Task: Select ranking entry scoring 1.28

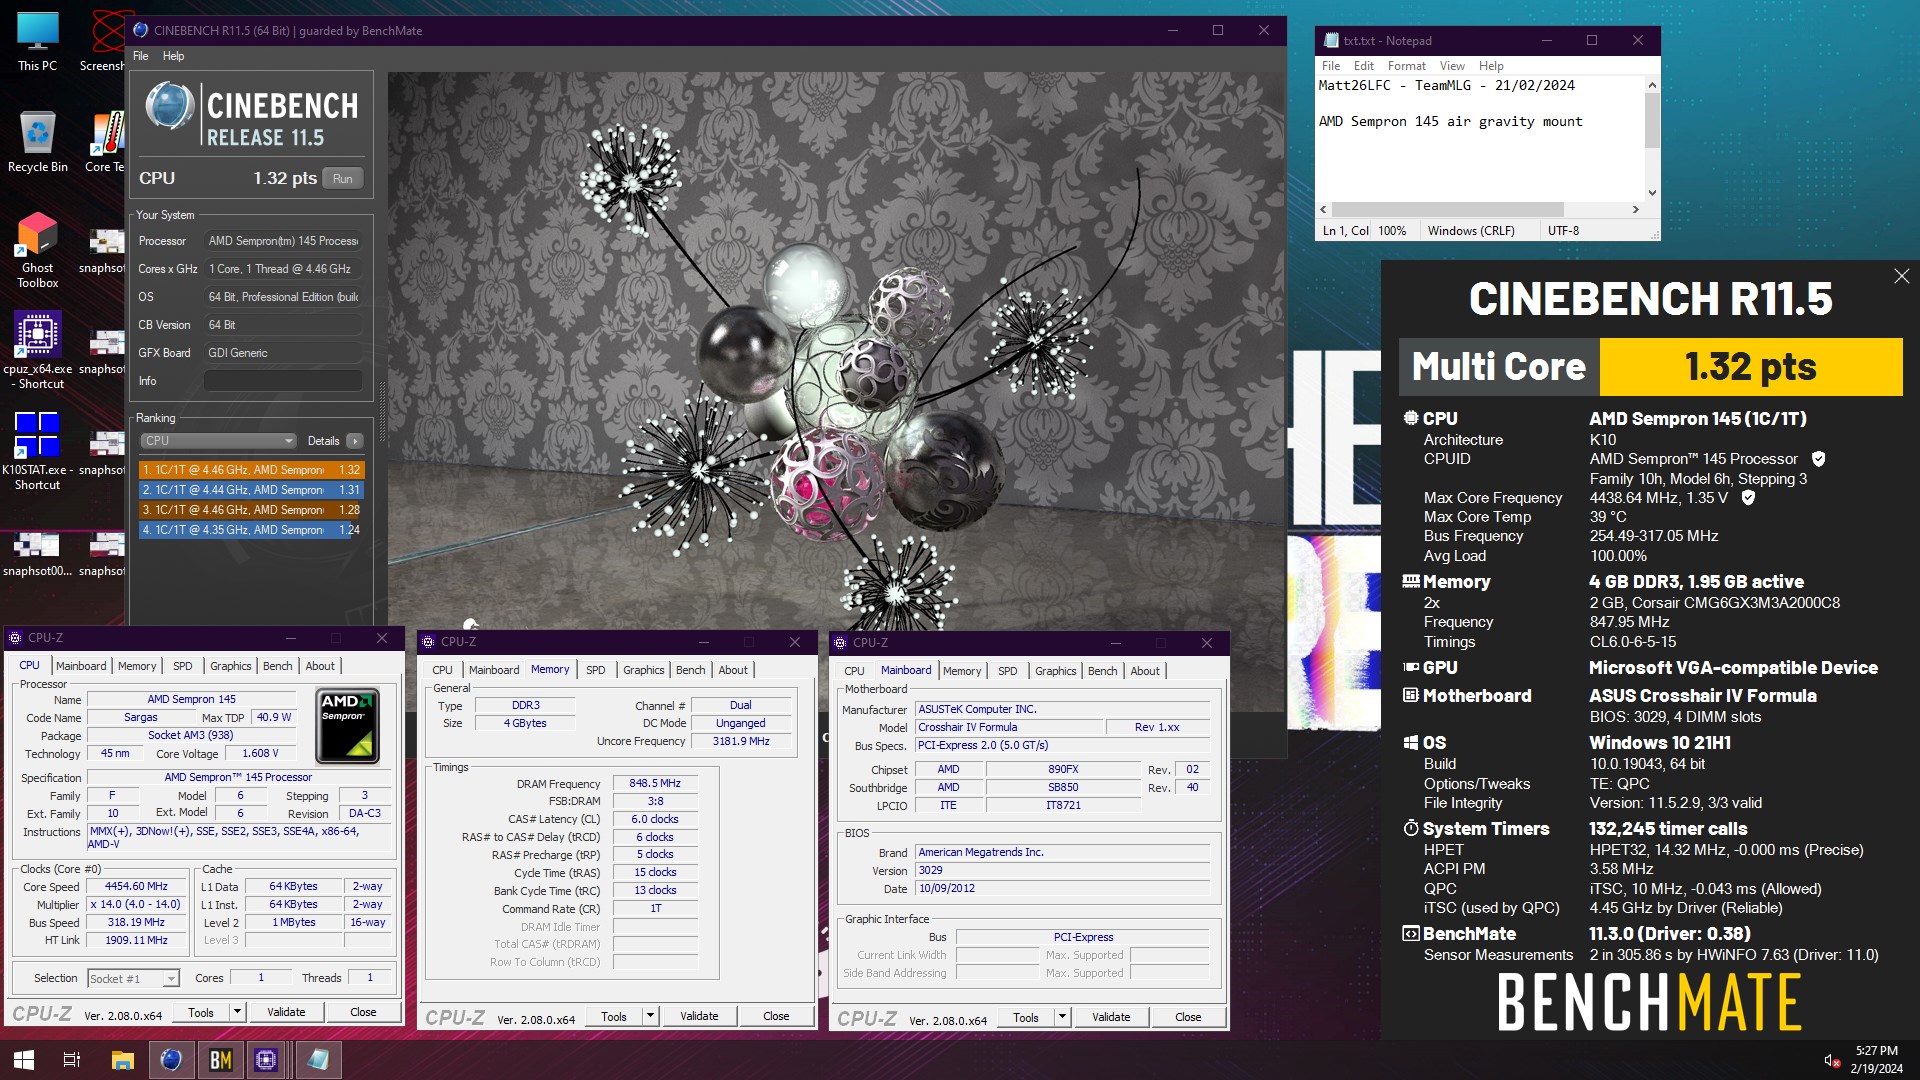Action: (251, 510)
